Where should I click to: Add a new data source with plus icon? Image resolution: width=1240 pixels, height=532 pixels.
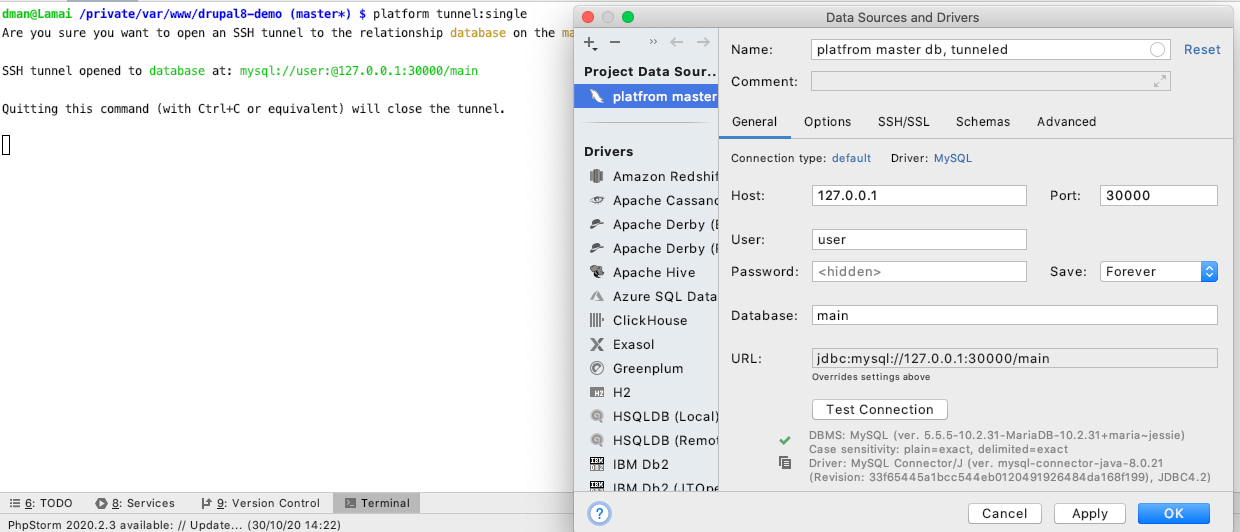click(x=590, y=43)
